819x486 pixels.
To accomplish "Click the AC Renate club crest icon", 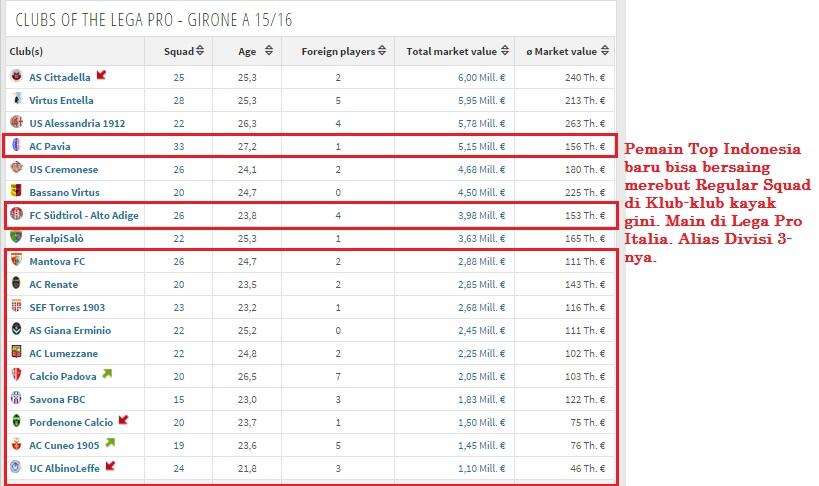I will [17, 283].
